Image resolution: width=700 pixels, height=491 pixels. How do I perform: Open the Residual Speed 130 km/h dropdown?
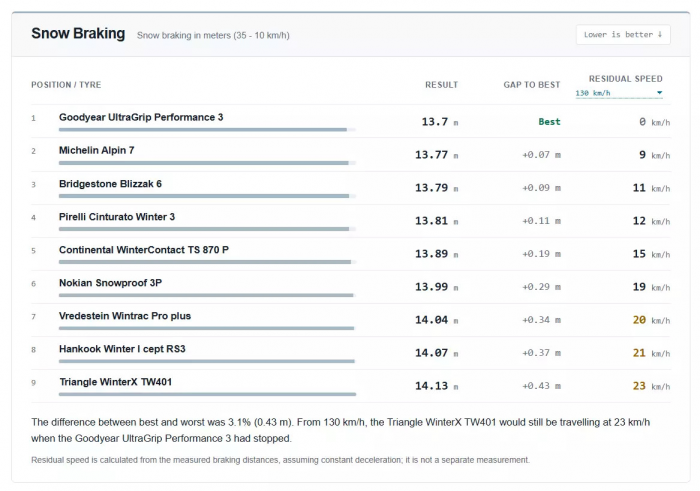pos(619,93)
